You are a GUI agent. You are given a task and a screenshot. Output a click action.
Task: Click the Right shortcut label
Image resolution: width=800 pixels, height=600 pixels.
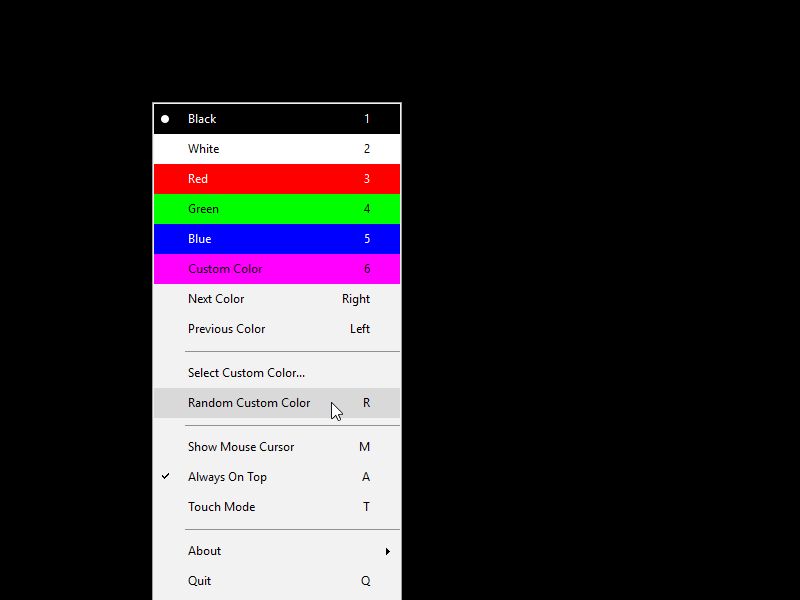click(356, 299)
